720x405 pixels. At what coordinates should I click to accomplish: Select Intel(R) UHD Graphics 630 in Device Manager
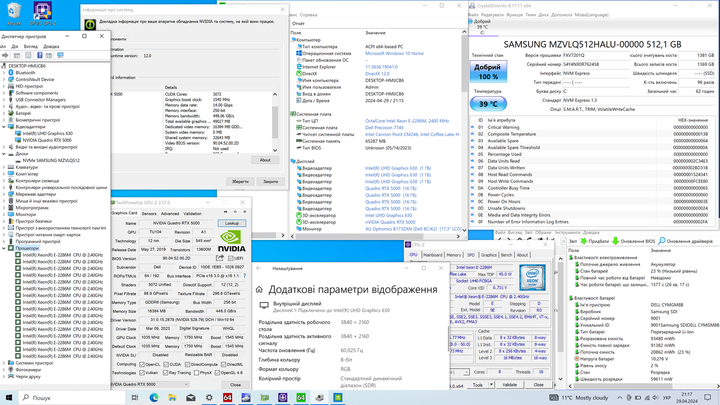[x=47, y=133]
